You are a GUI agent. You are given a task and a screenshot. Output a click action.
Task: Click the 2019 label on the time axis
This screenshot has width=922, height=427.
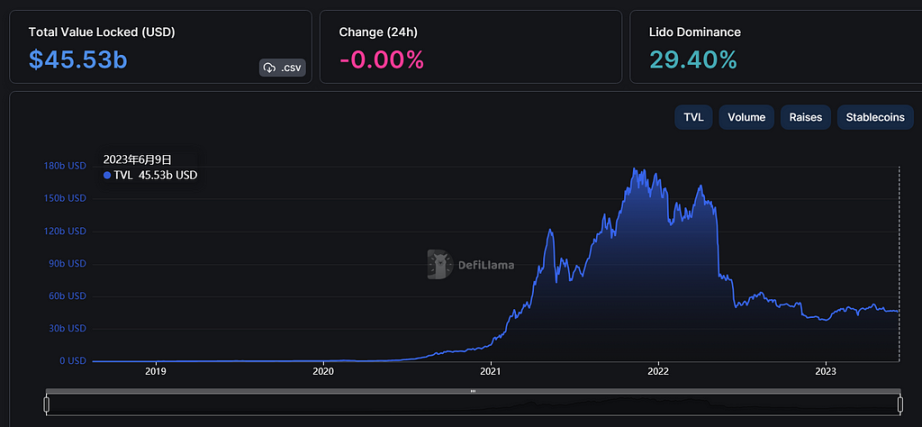click(156, 372)
